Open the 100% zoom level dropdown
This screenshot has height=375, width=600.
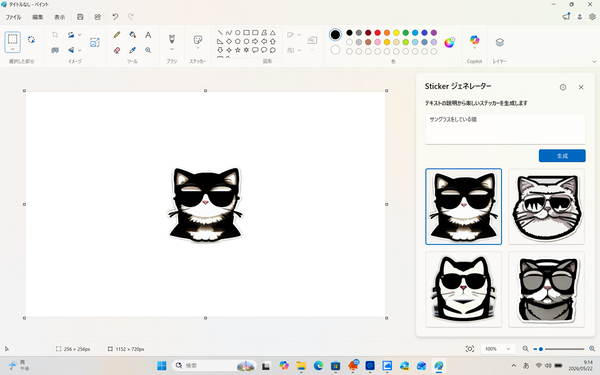coord(497,349)
